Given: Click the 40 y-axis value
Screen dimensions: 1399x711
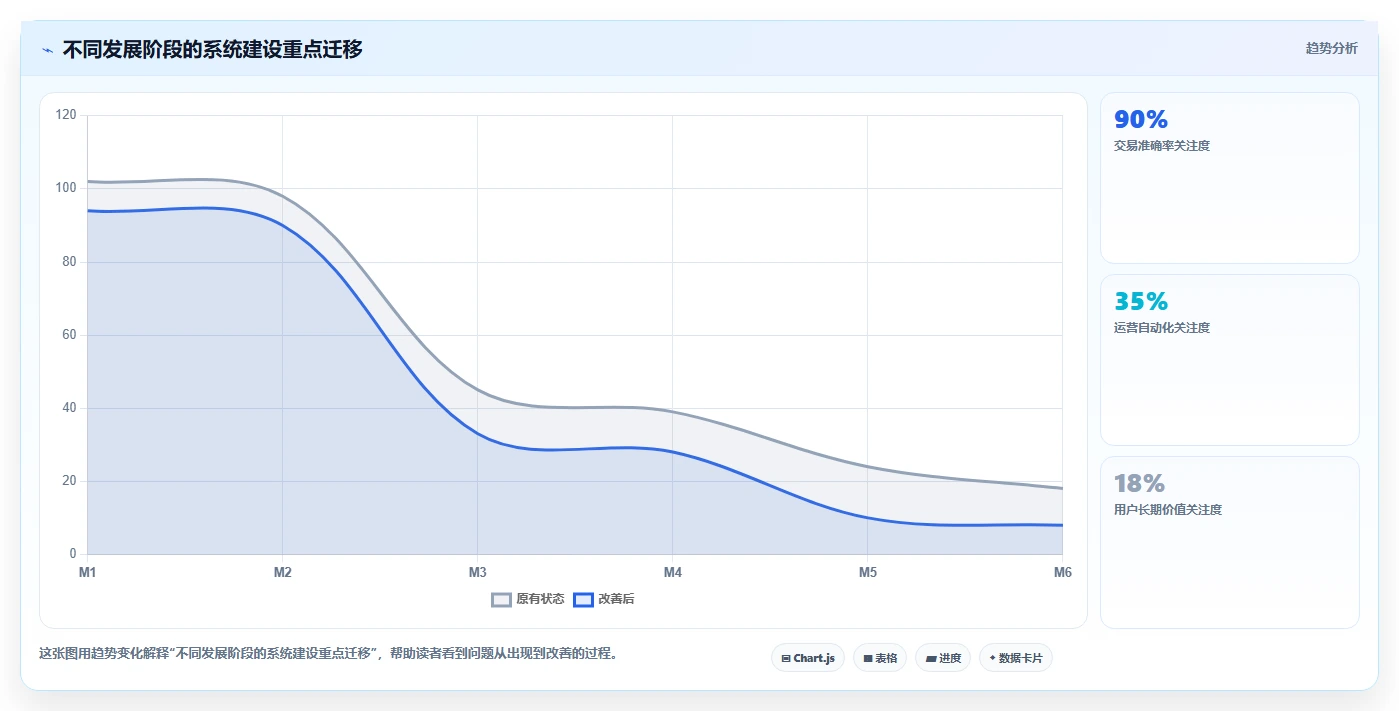Looking at the screenshot, I should point(69,408).
